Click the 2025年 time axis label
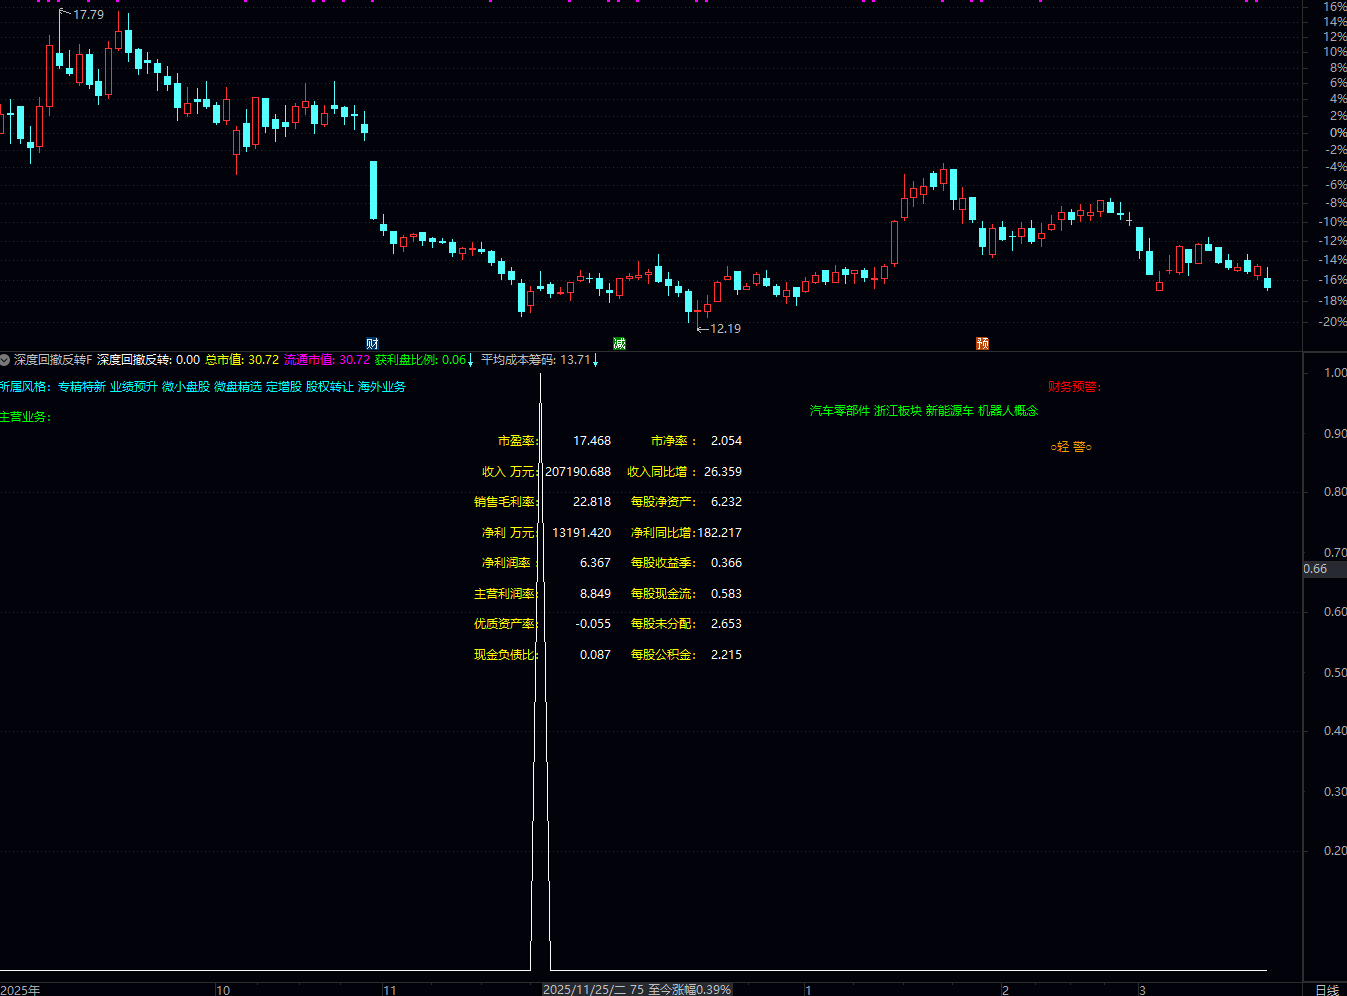This screenshot has width=1347, height=996. 20,990
